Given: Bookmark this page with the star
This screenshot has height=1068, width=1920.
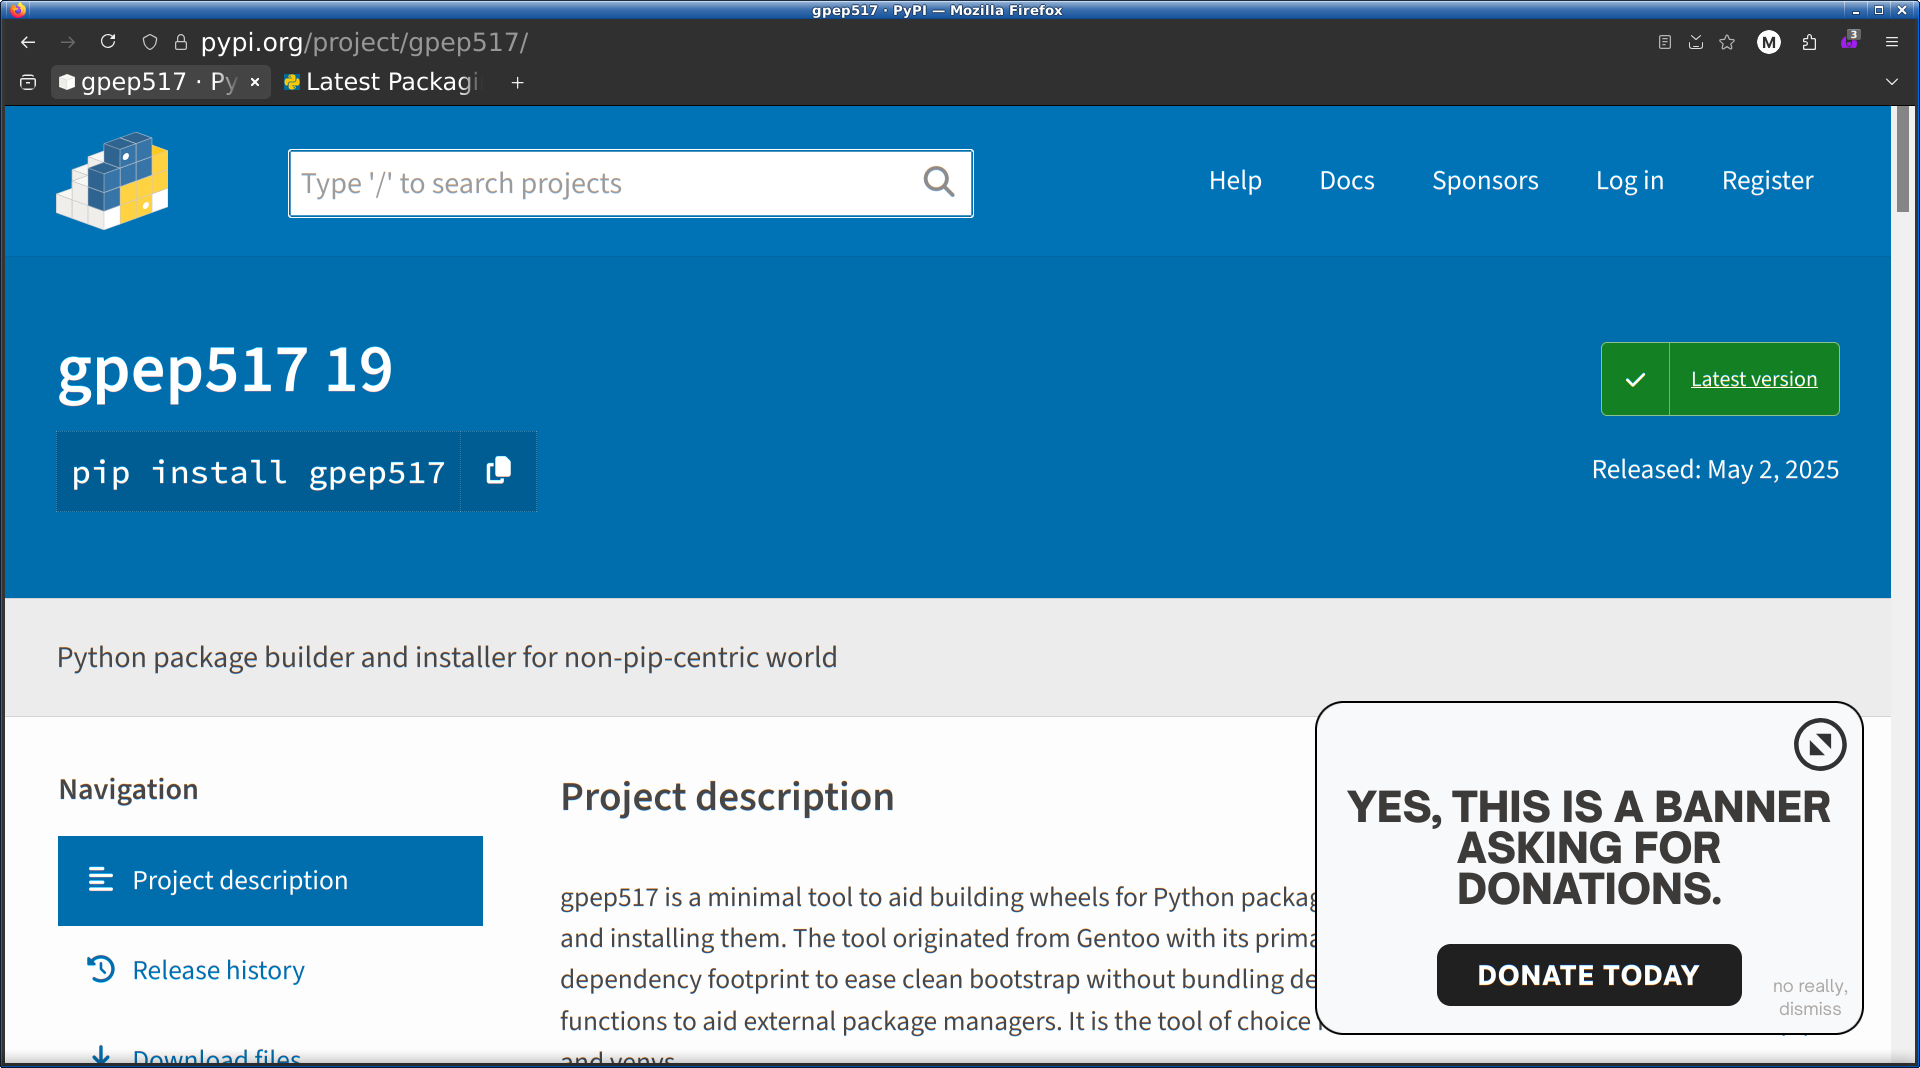Looking at the screenshot, I should 1727,42.
